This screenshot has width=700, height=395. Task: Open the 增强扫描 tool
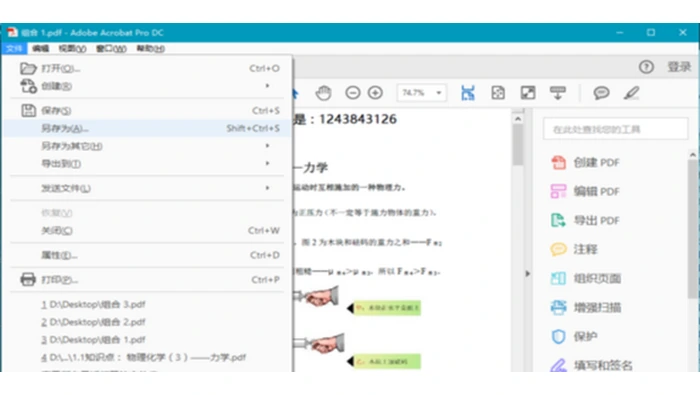(586, 307)
